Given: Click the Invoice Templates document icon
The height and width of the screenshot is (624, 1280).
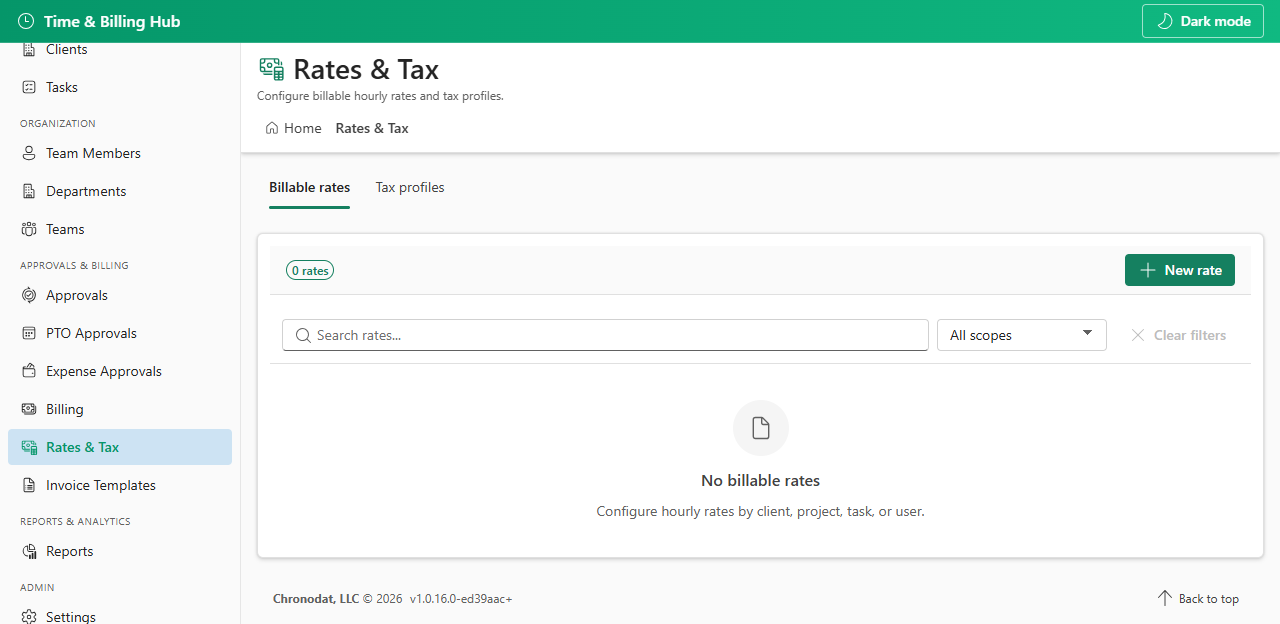Looking at the screenshot, I should tap(29, 485).
